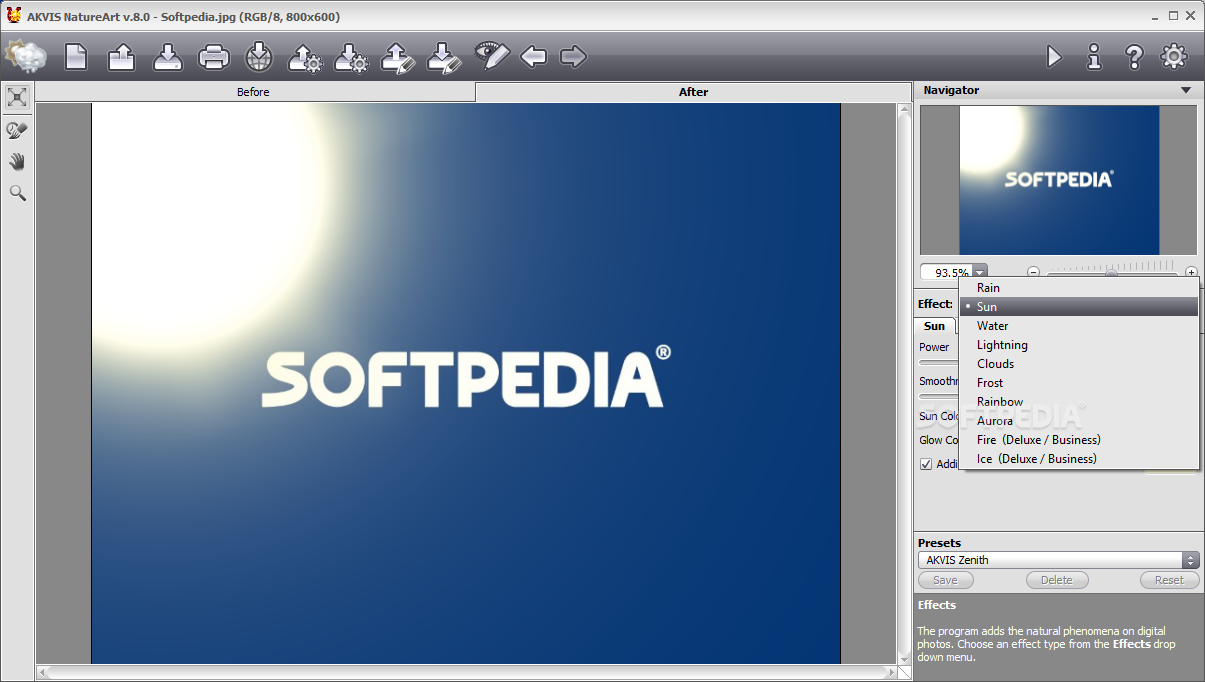This screenshot has height=682, width=1205.
Task: Switch to the After tab
Action: pyautogui.click(x=693, y=92)
